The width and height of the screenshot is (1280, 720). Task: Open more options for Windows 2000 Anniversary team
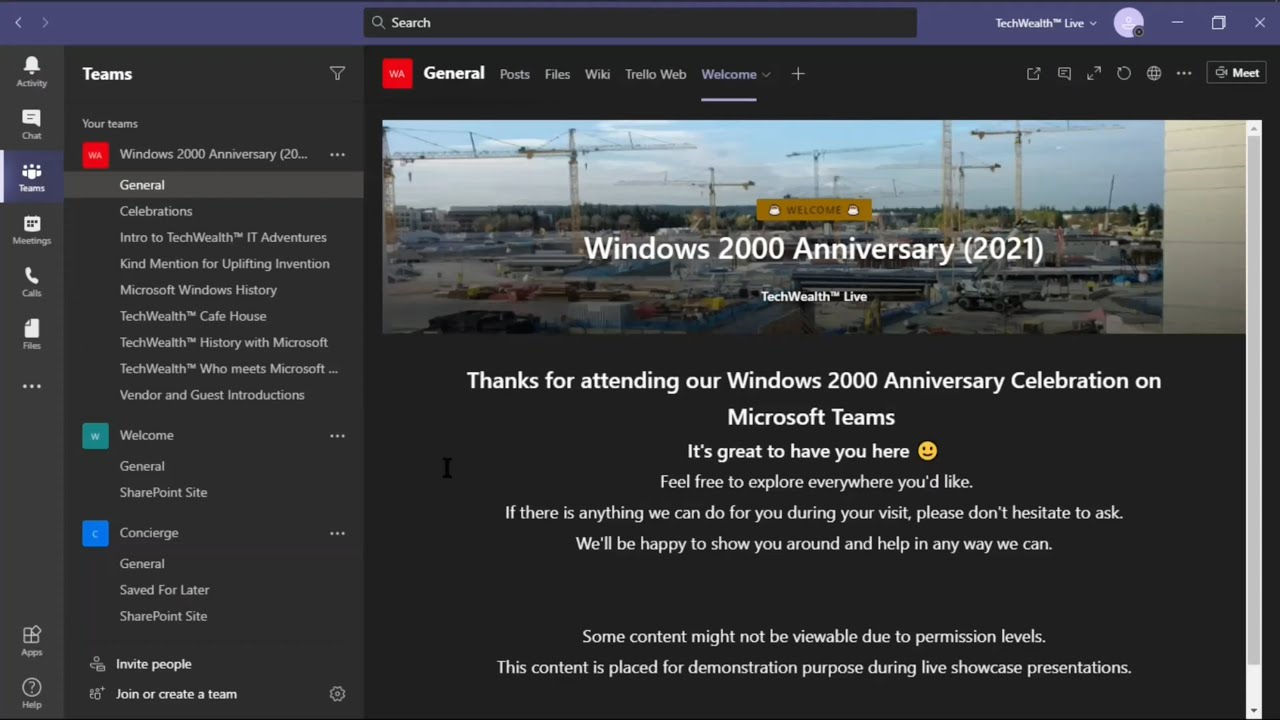pos(337,154)
